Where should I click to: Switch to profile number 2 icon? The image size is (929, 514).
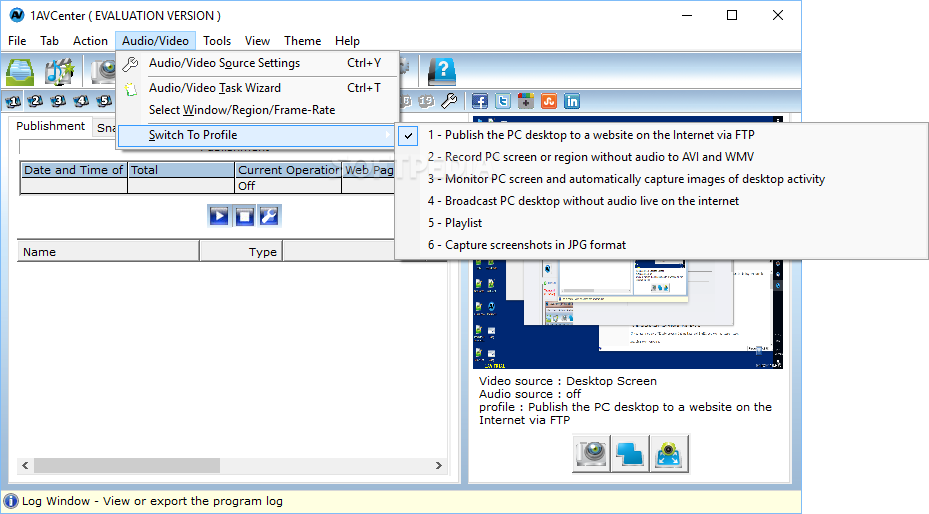(36, 101)
